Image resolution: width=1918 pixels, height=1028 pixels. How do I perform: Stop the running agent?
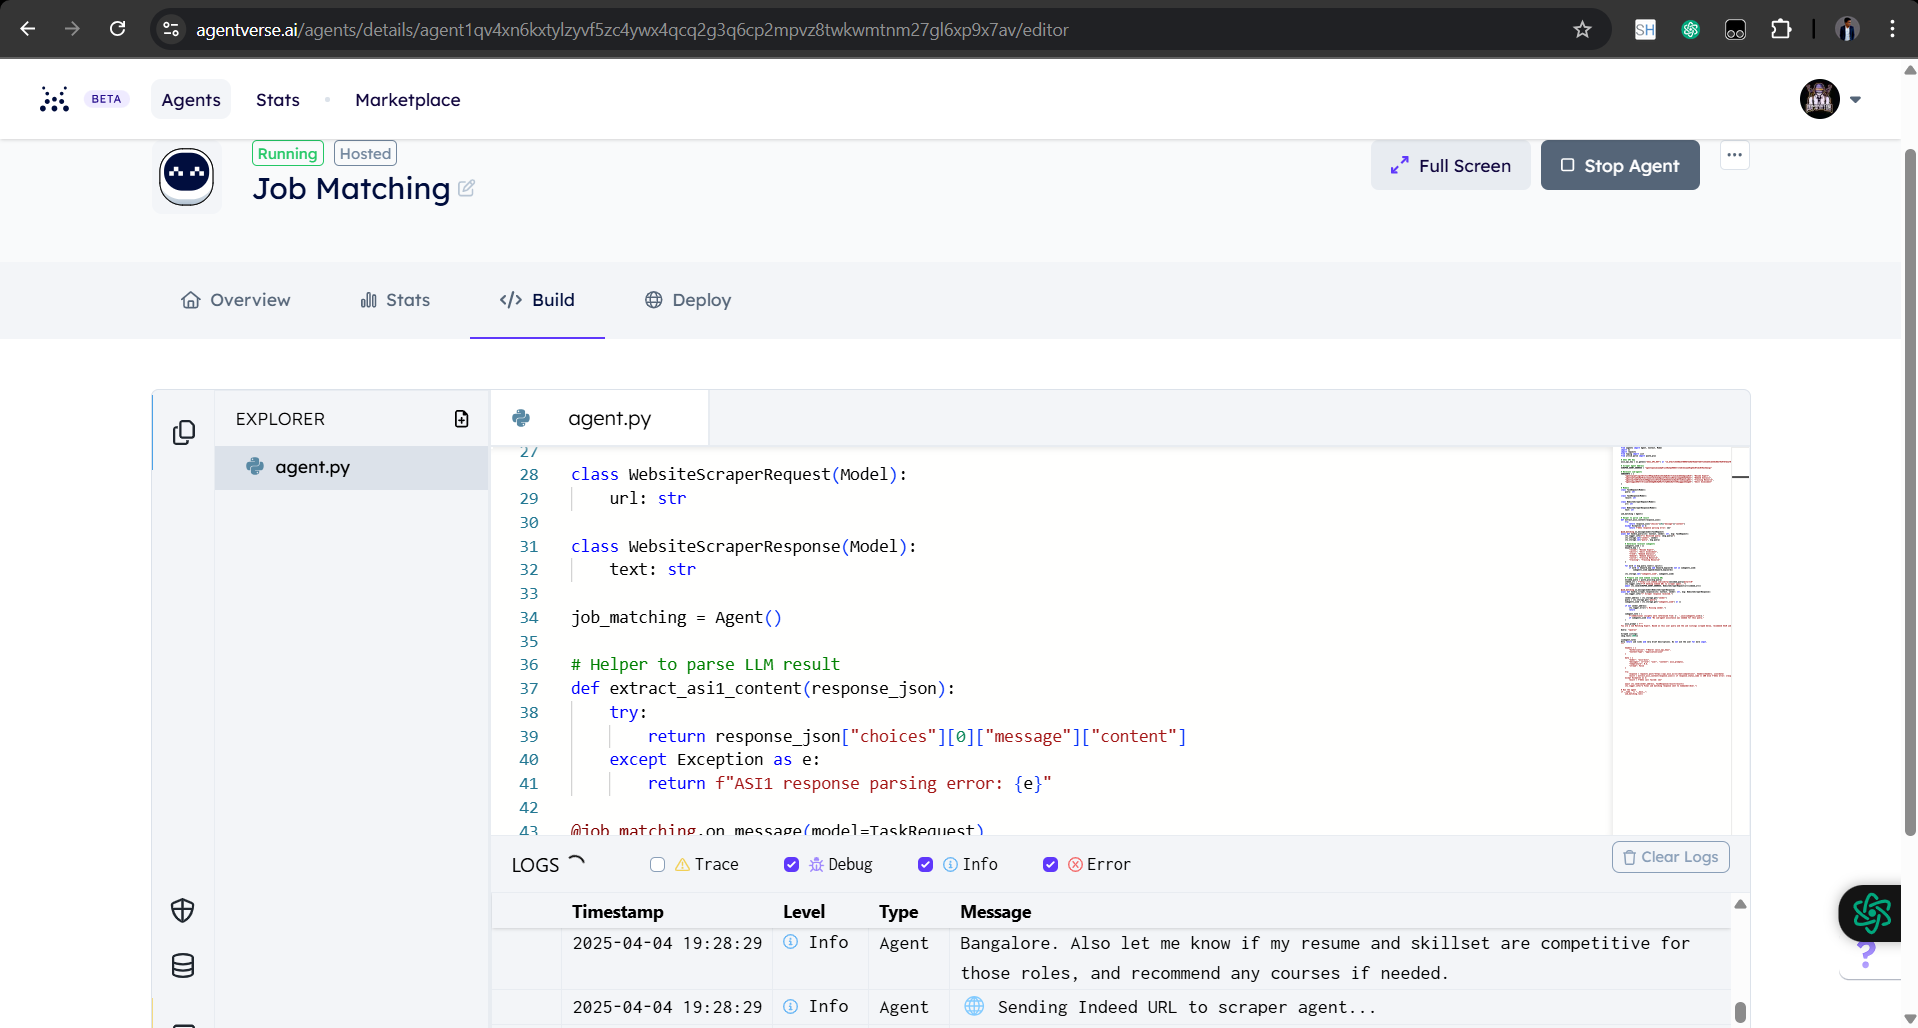pyautogui.click(x=1620, y=165)
